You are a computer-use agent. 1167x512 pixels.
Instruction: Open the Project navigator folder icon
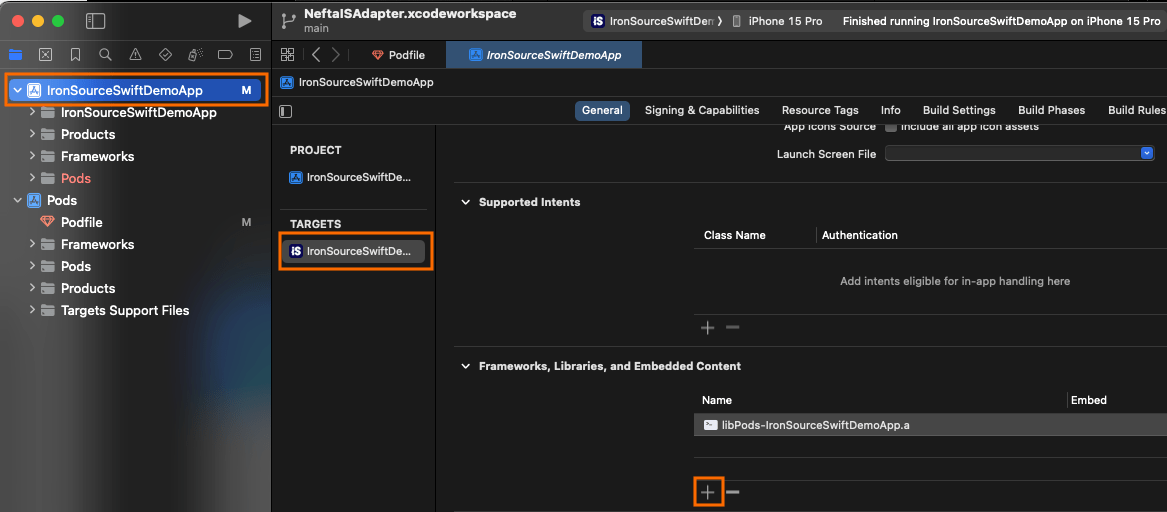(x=15, y=54)
